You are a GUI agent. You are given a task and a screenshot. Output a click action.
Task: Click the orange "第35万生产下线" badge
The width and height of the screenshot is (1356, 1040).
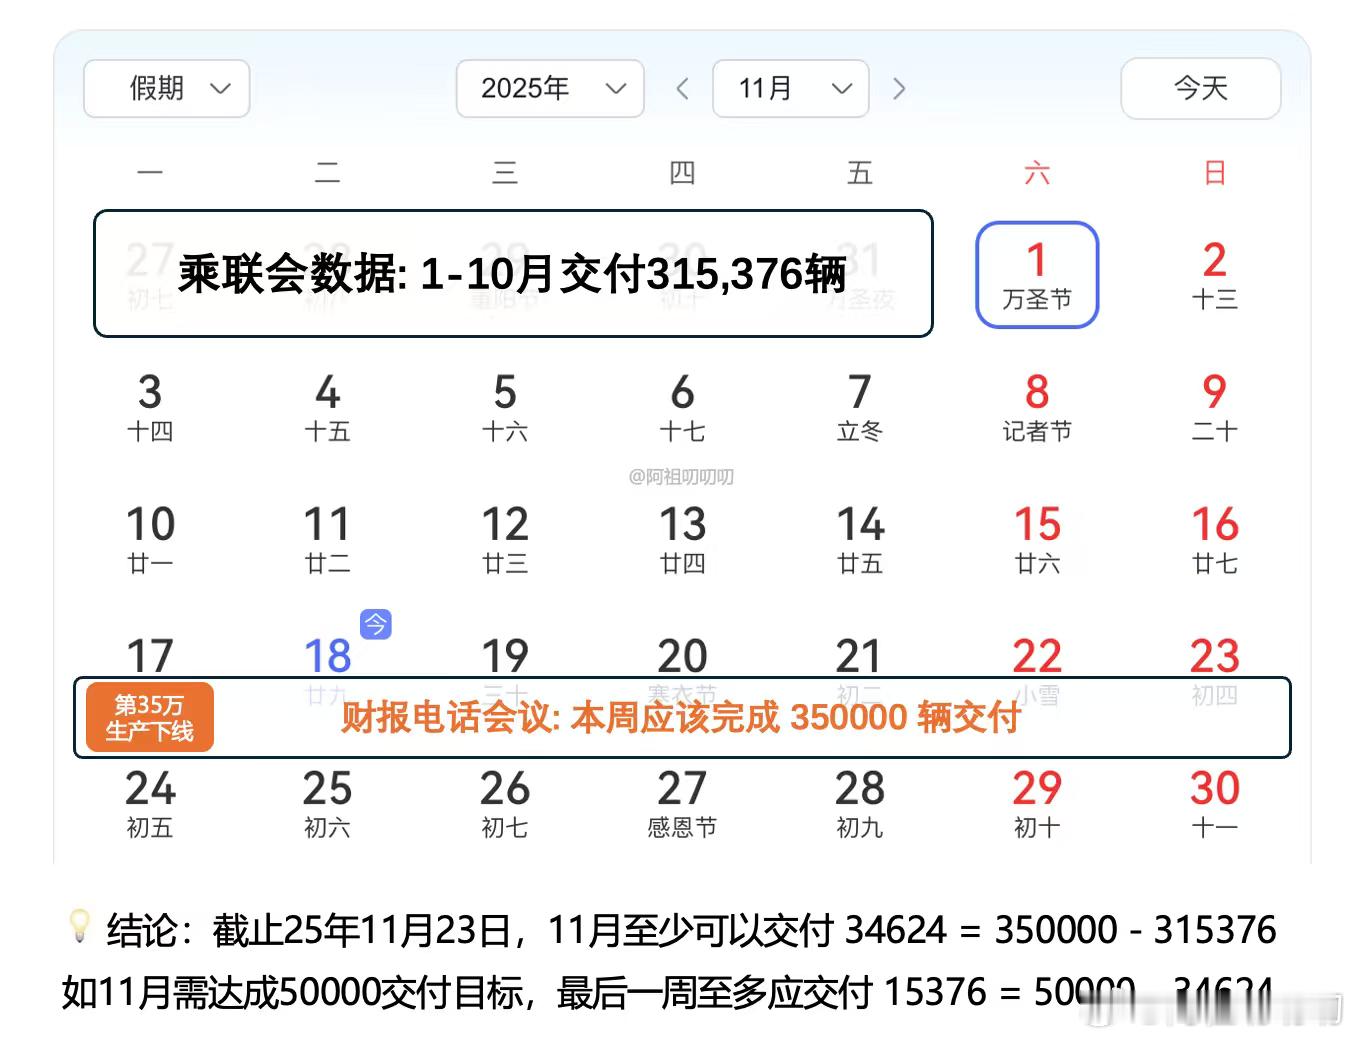coord(148,716)
